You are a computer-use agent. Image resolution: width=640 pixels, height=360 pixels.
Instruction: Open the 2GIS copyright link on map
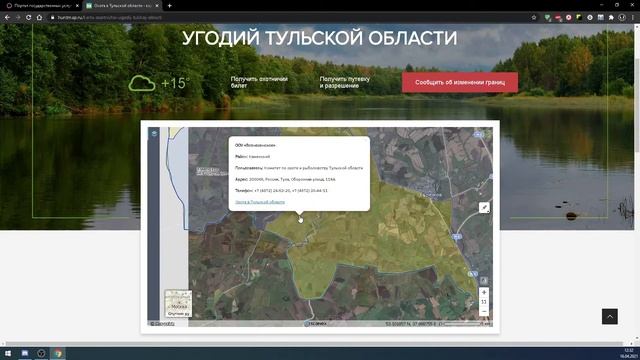point(162,324)
